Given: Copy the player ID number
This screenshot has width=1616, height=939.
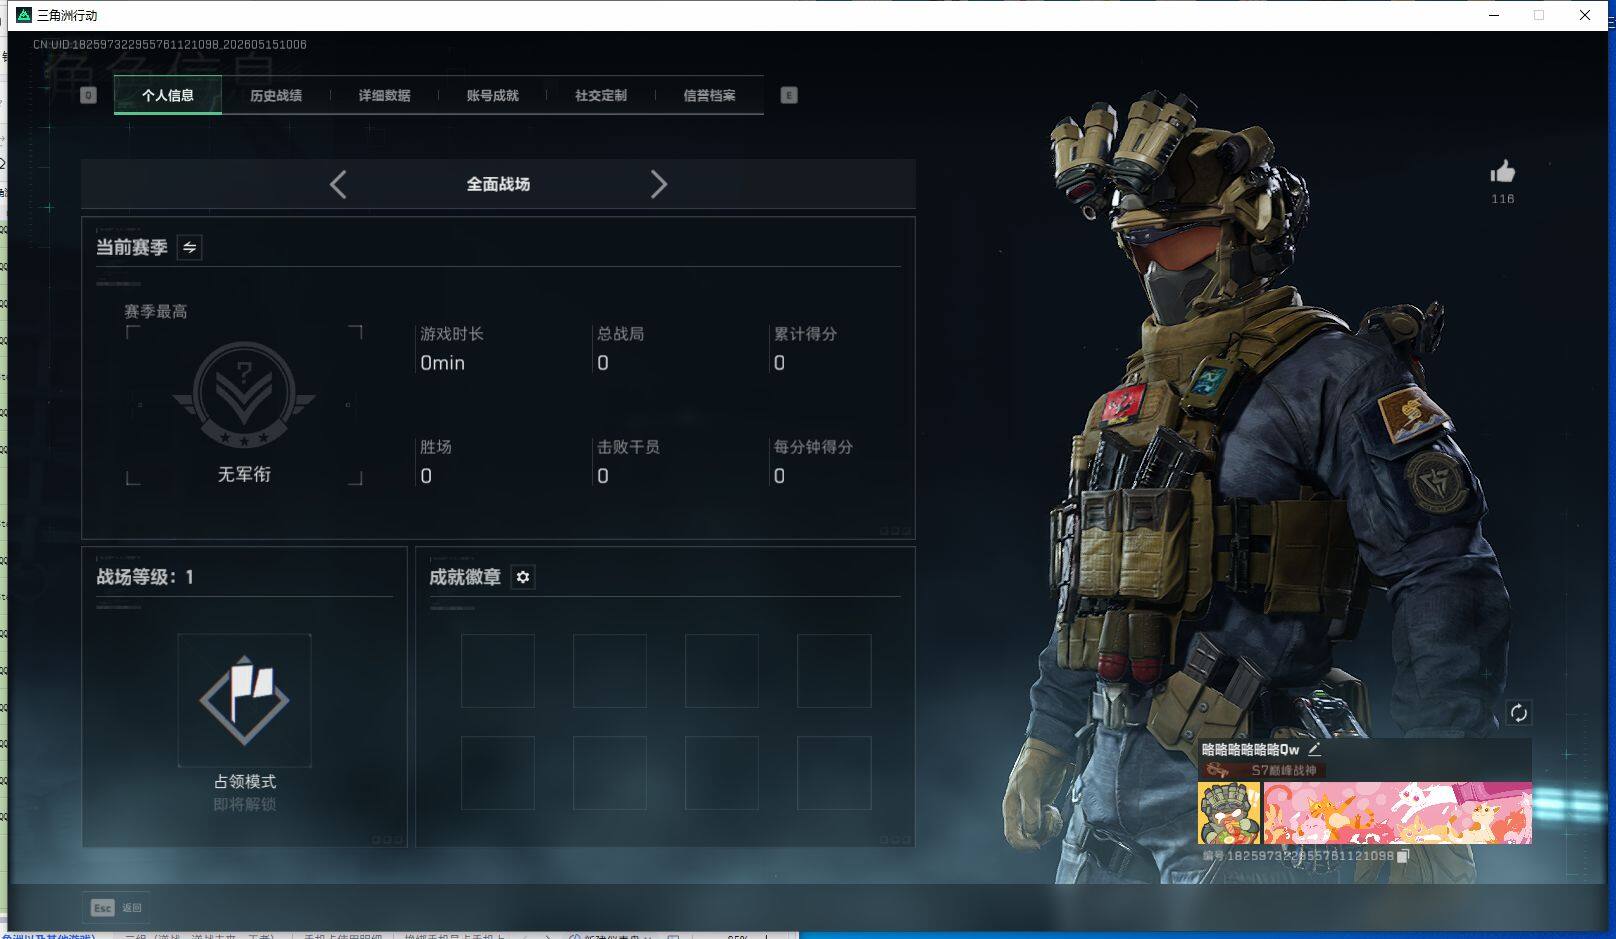Looking at the screenshot, I should (1403, 856).
